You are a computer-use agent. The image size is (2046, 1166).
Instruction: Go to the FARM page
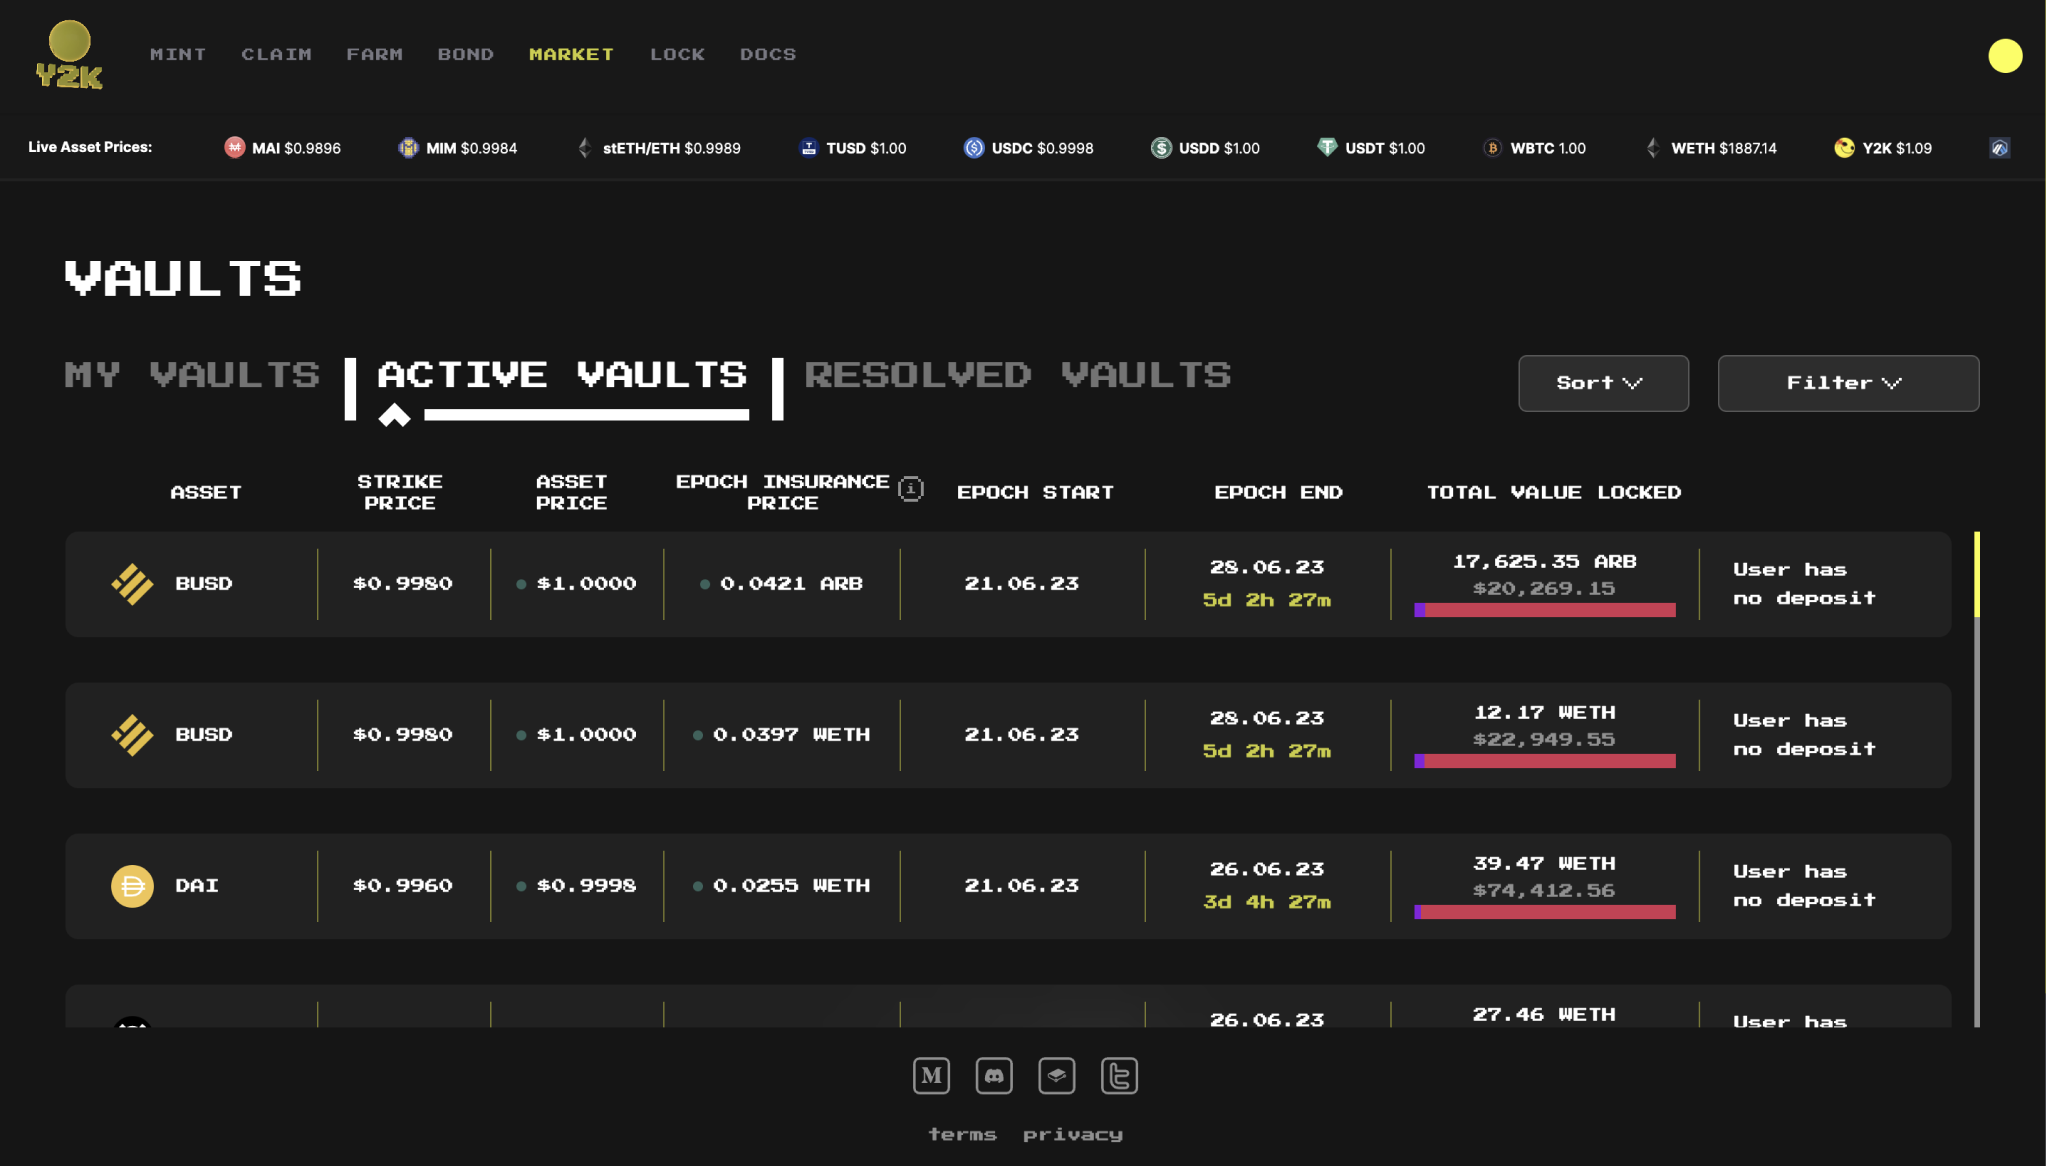click(x=374, y=54)
